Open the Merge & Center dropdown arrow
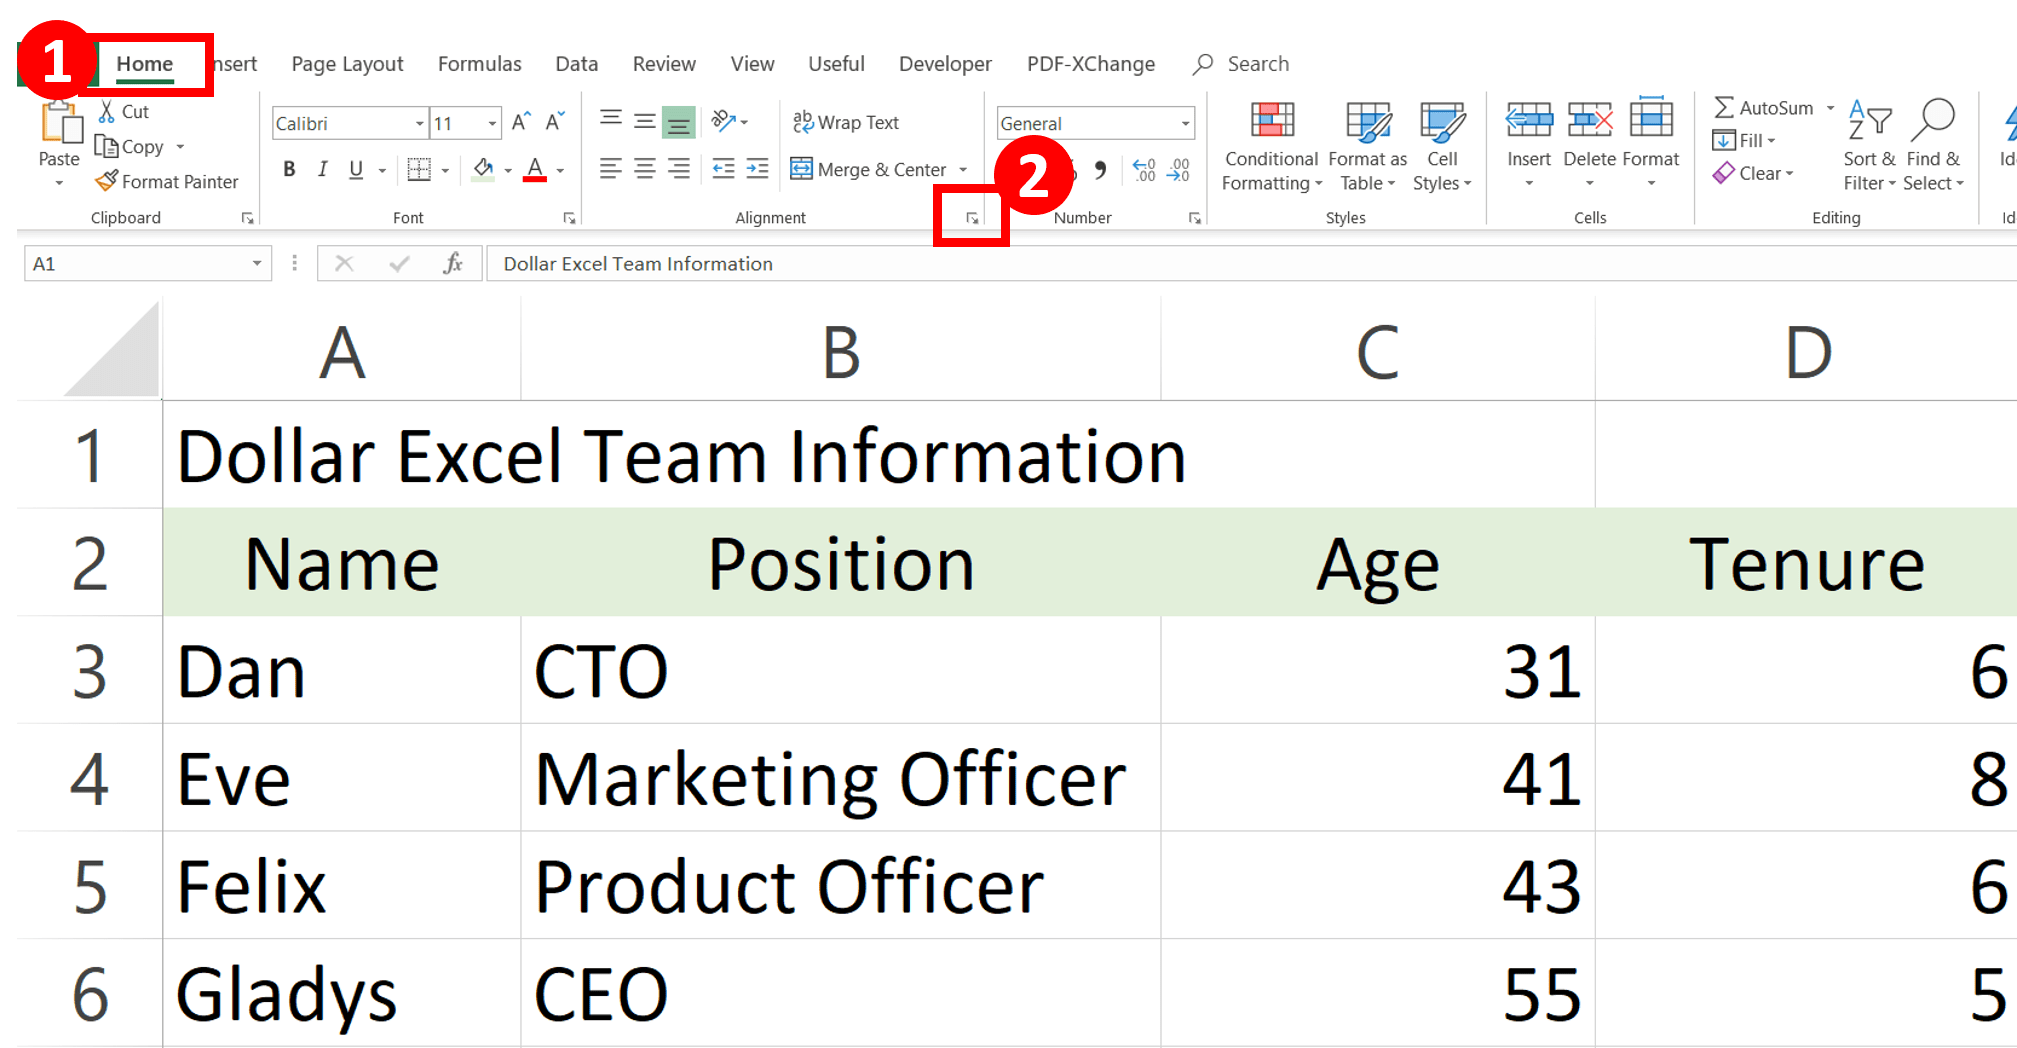 point(963,170)
